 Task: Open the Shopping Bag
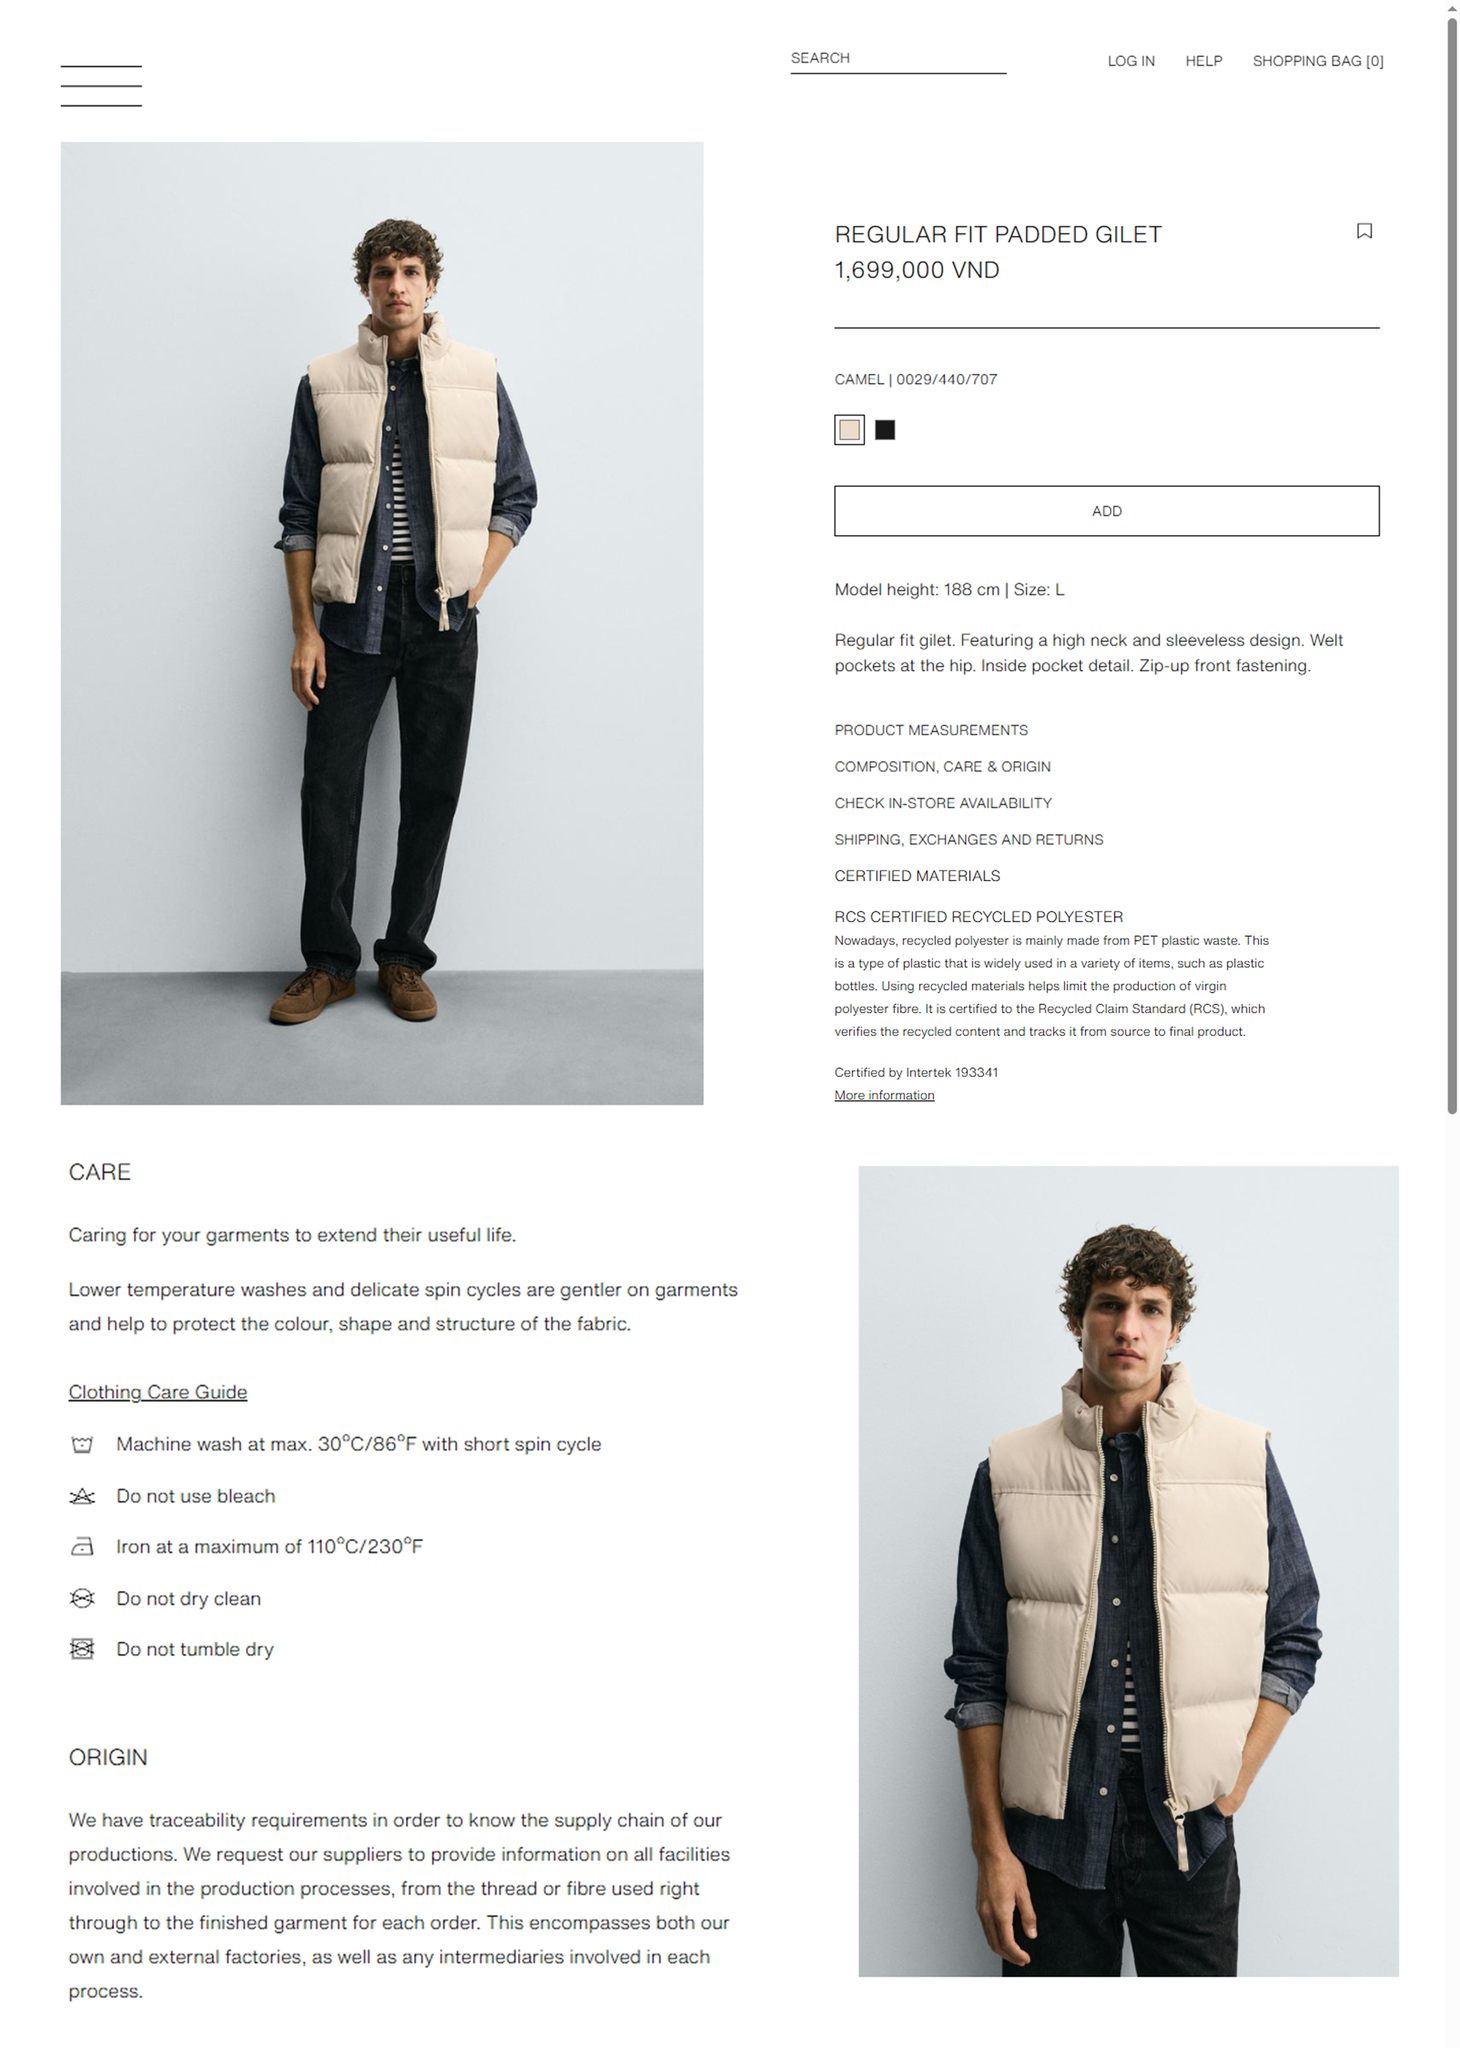(x=1318, y=61)
